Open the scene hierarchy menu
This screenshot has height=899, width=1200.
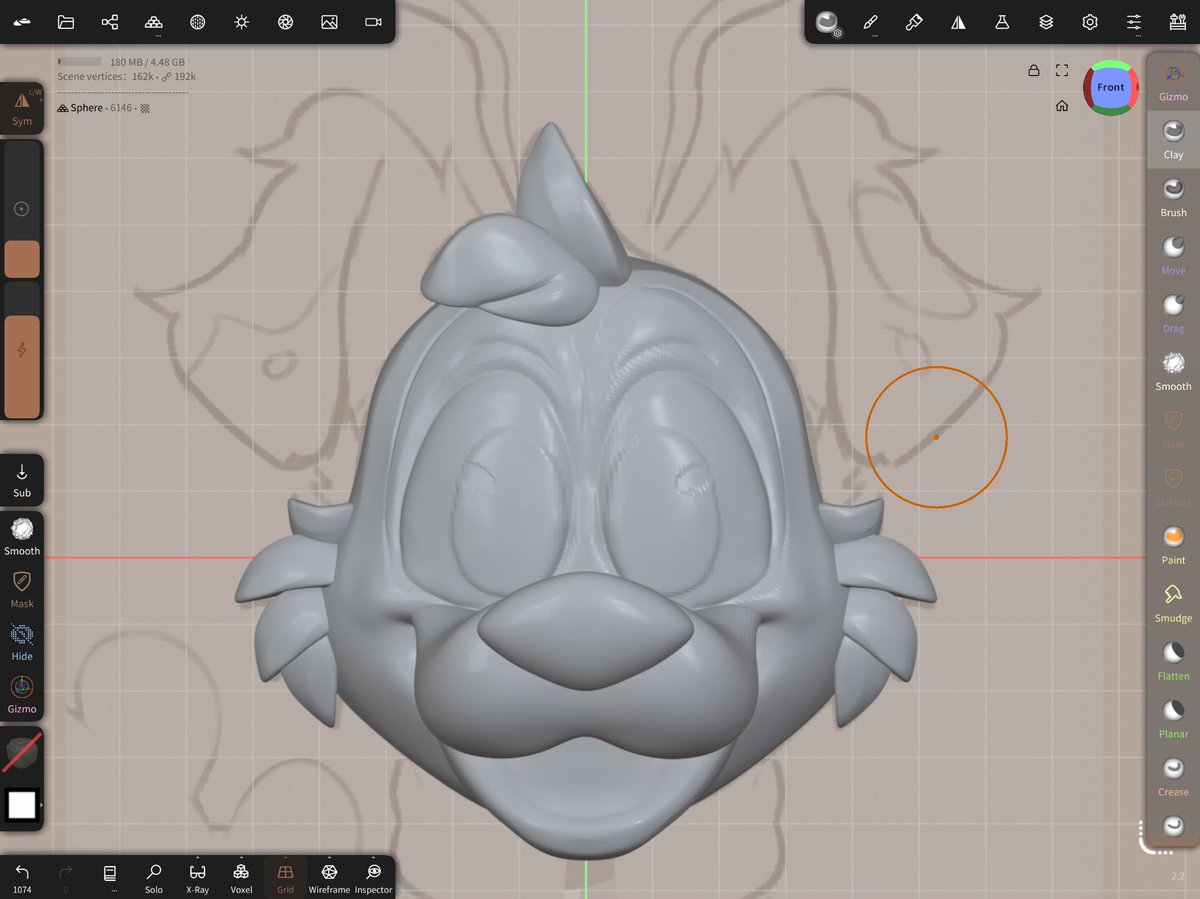pyautogui.click(x=110, y=21)
